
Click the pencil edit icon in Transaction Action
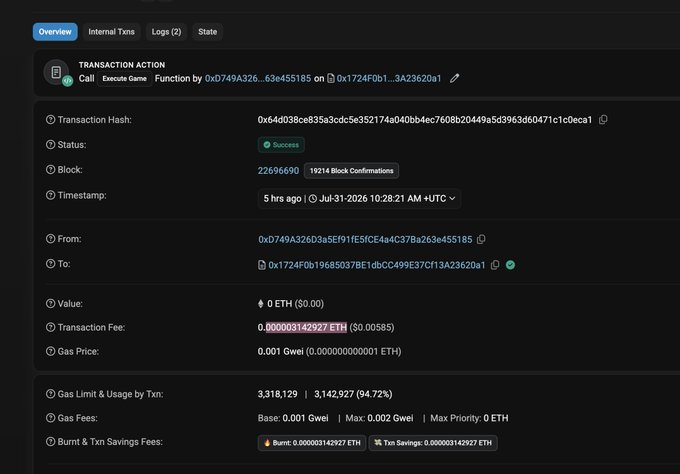point(454,78)
